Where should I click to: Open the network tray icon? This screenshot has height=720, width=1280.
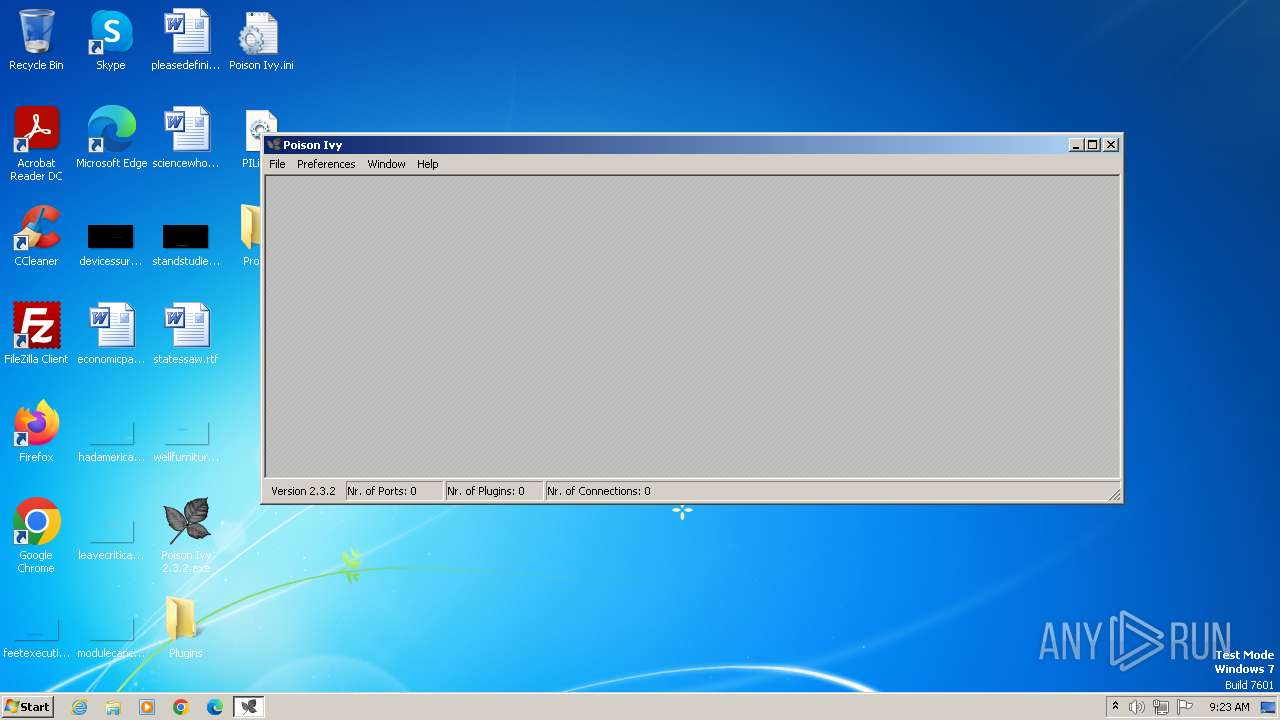point(1160,707)
